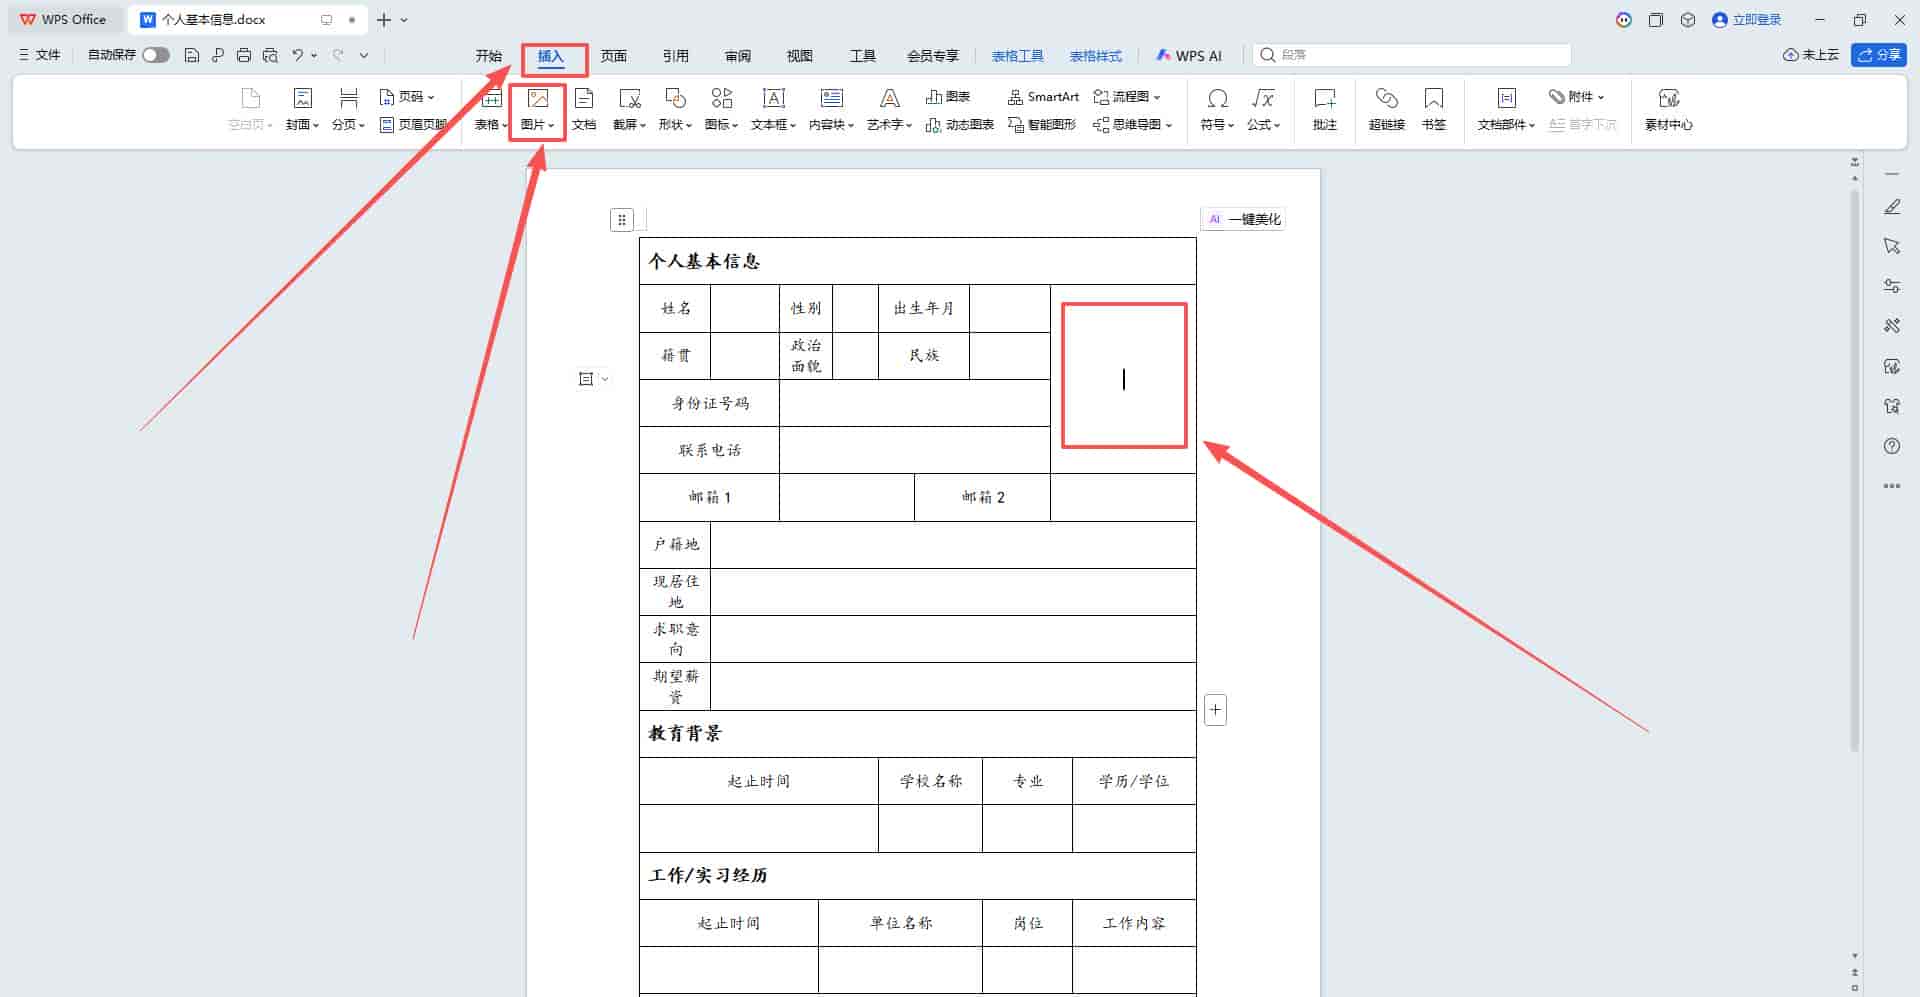Switch to the 视图 ribbon tab
This screenshot has width=1920, height=997.
(799, 56)
